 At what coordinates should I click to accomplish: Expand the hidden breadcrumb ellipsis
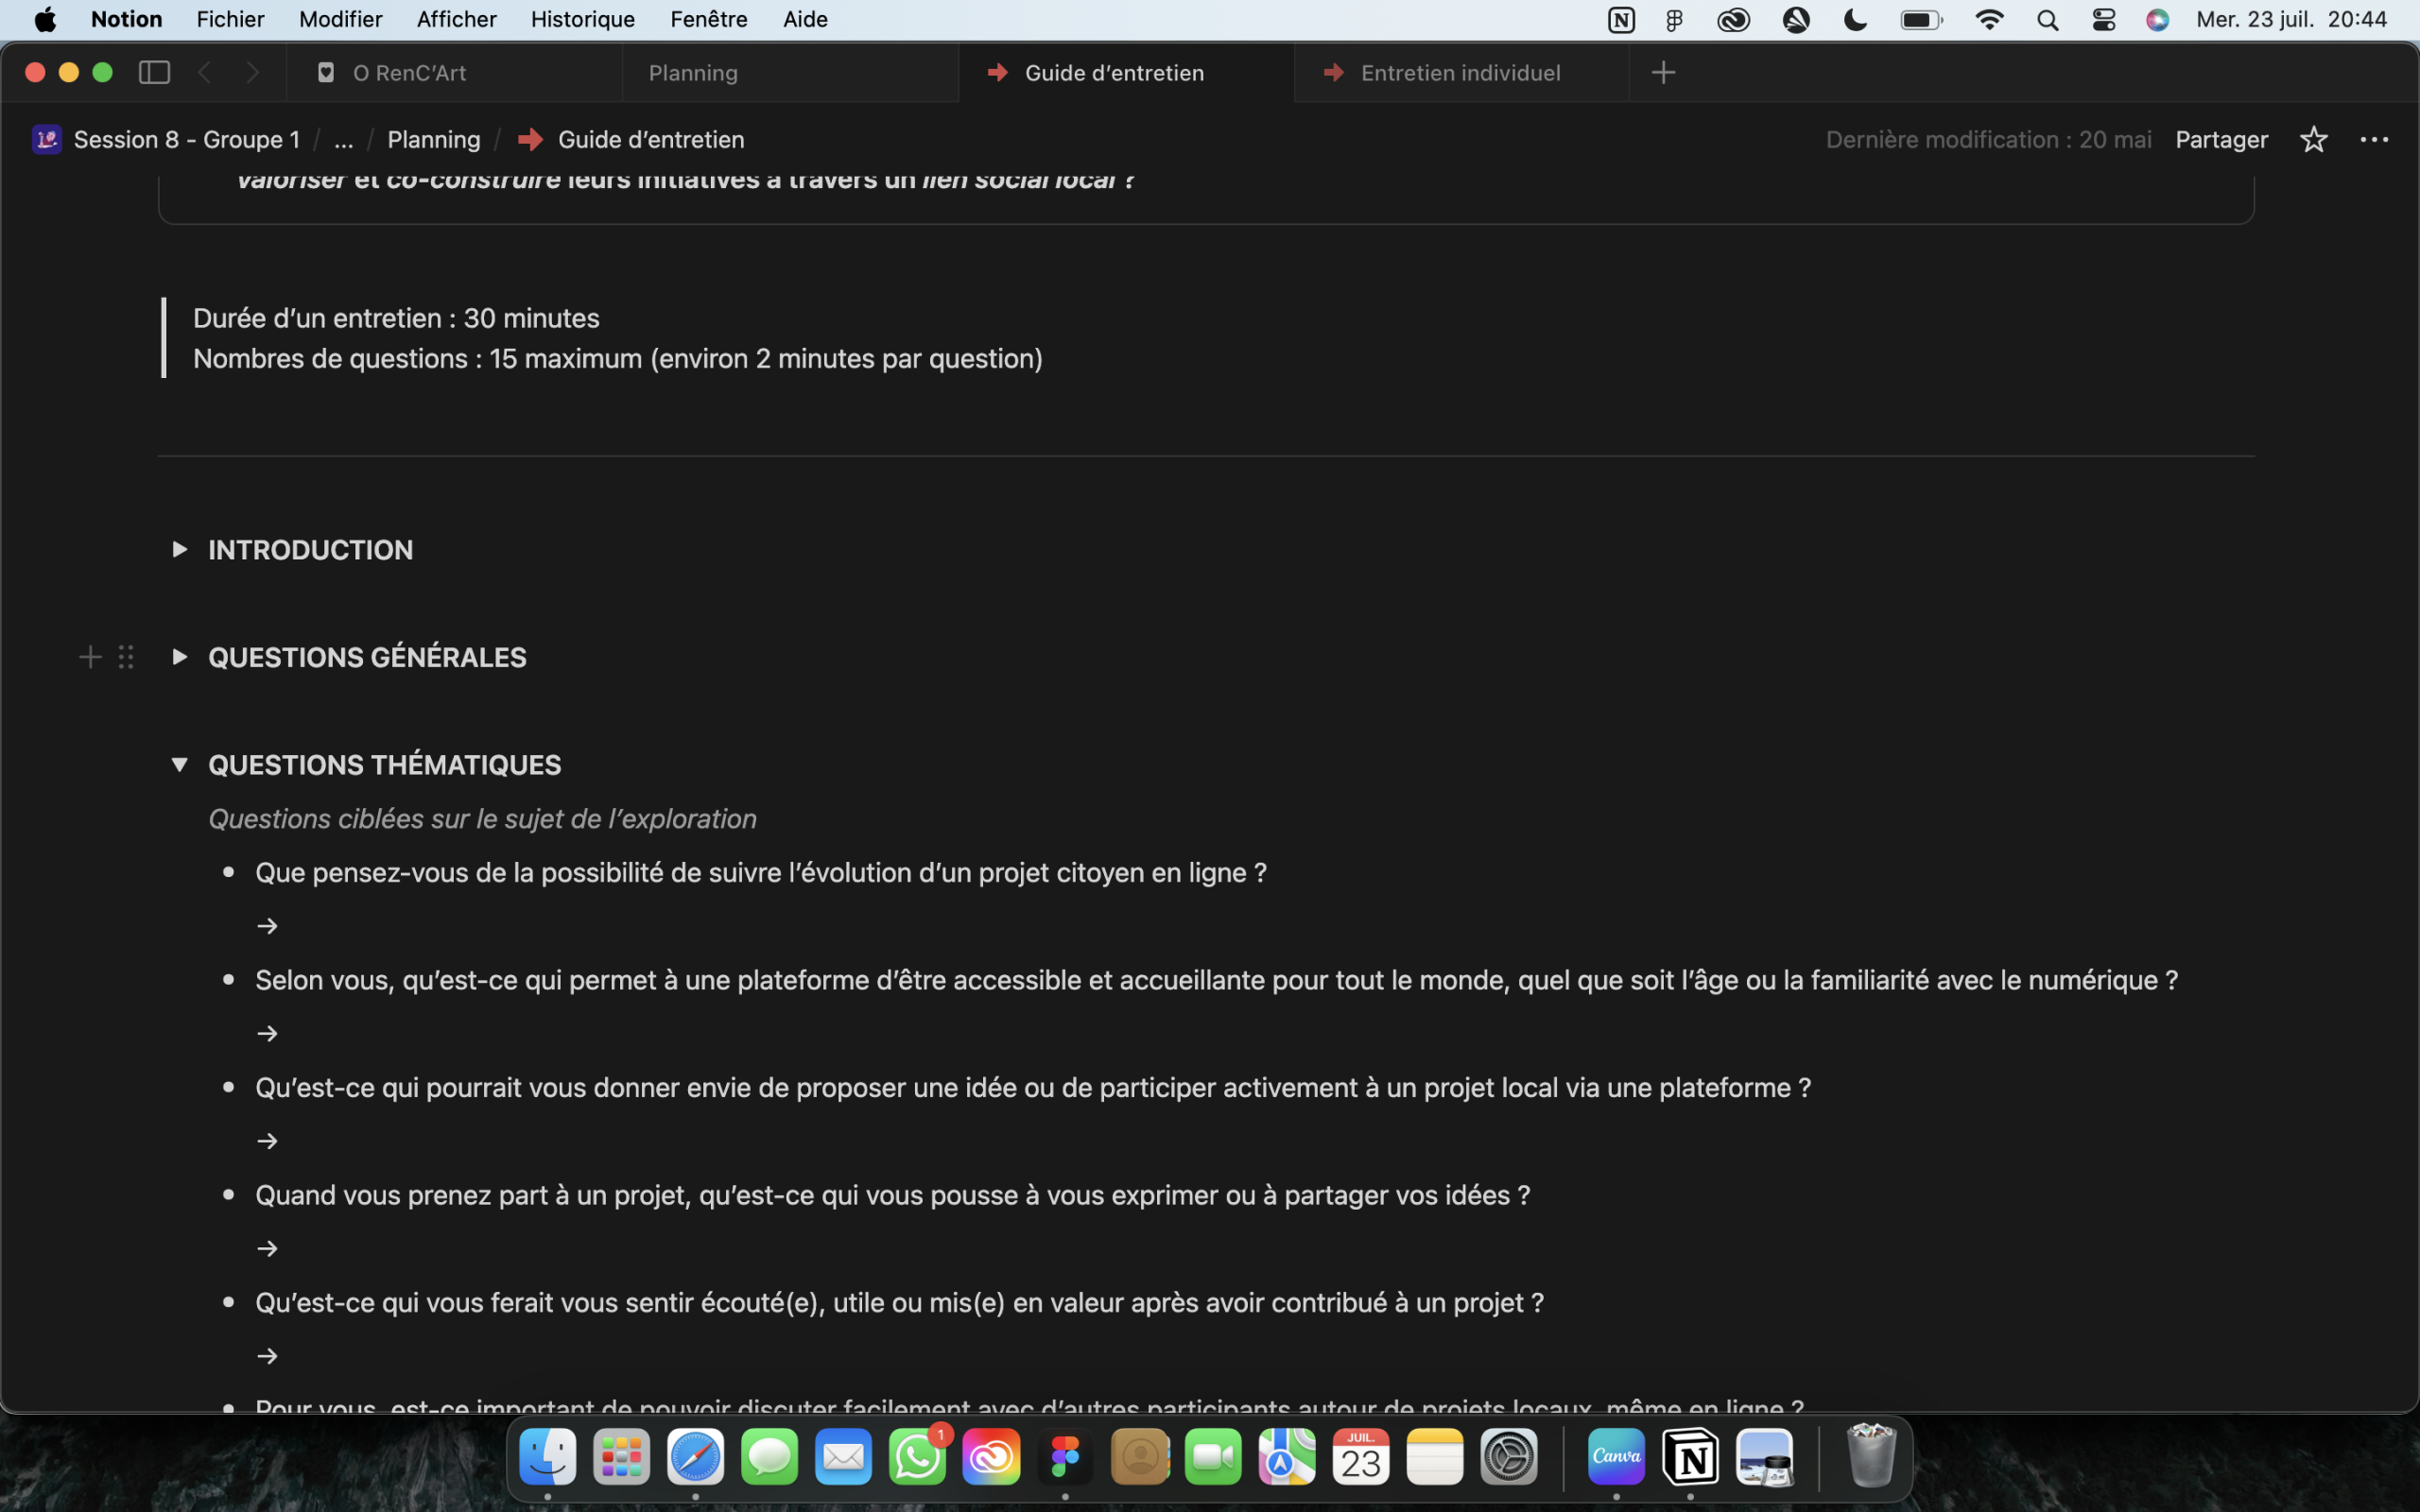click(343, 139)
